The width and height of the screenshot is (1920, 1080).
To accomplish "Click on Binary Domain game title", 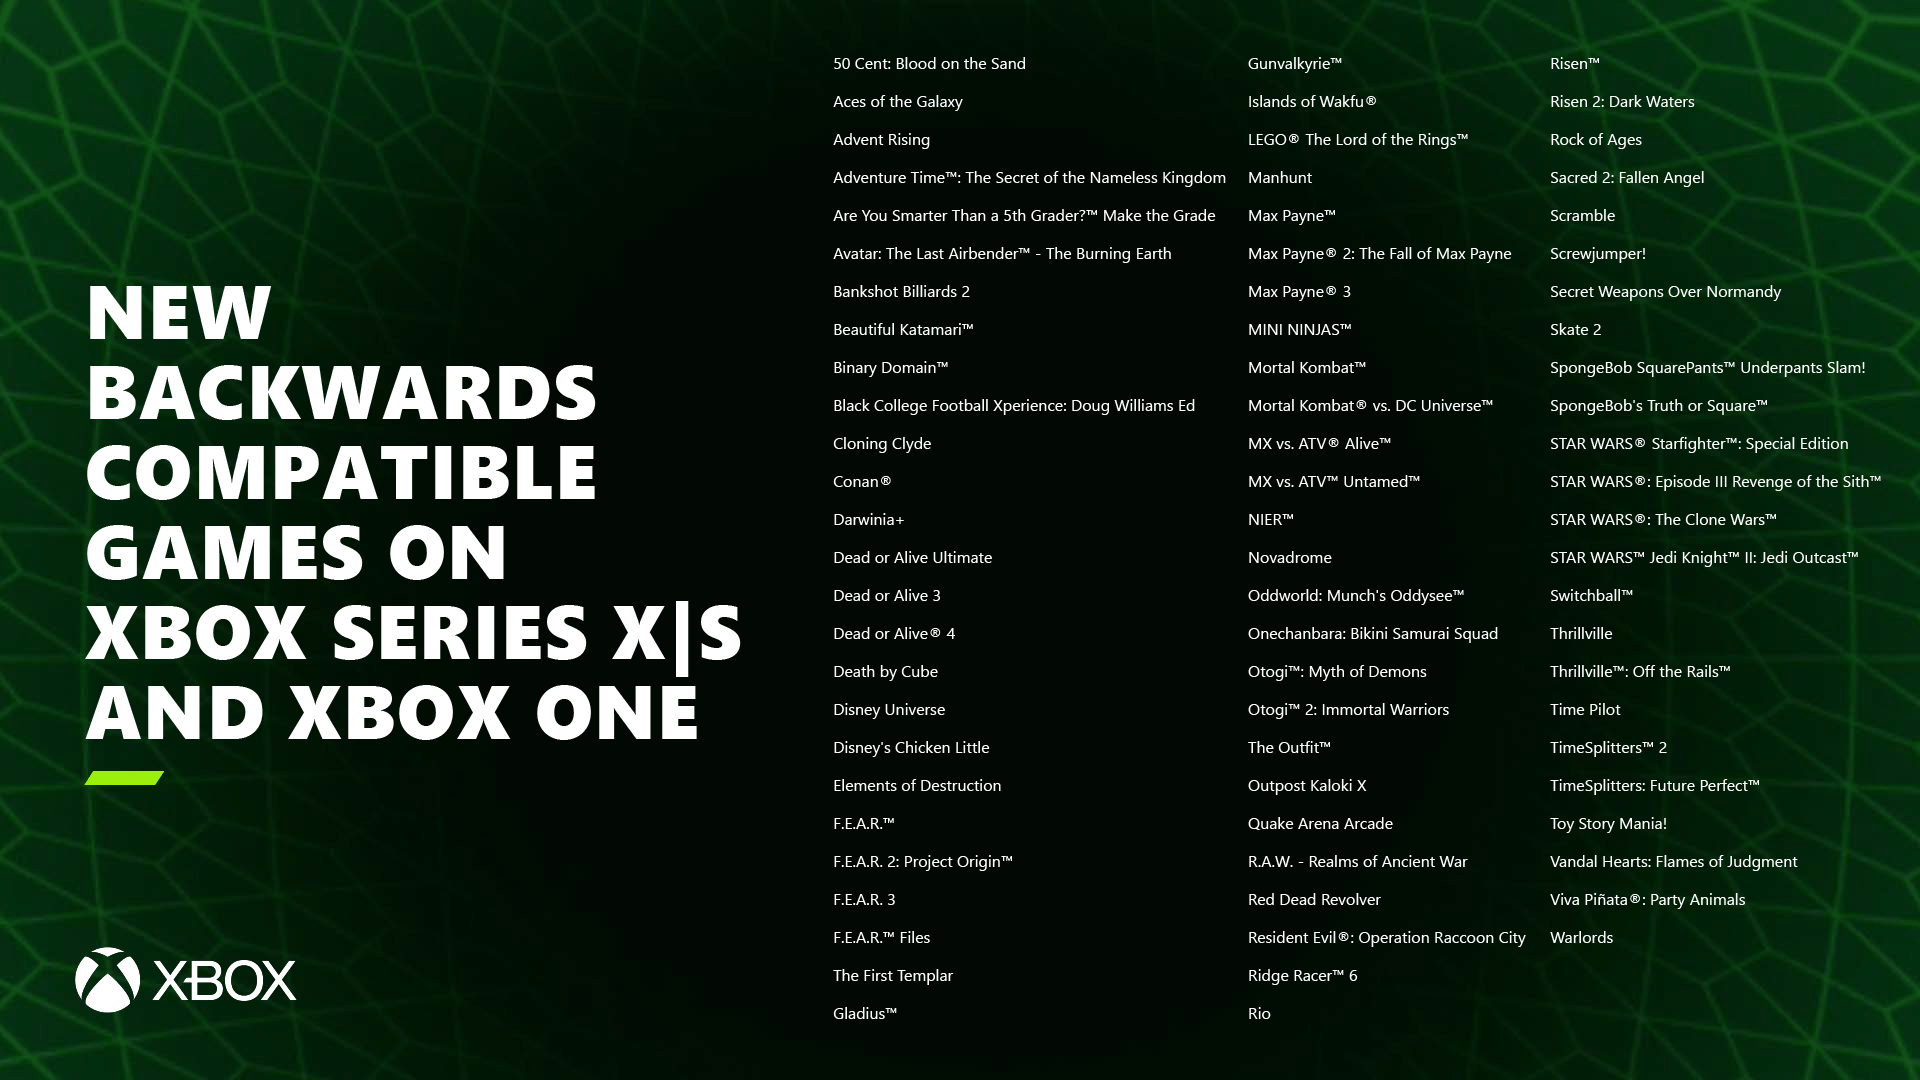I will 891,367.
